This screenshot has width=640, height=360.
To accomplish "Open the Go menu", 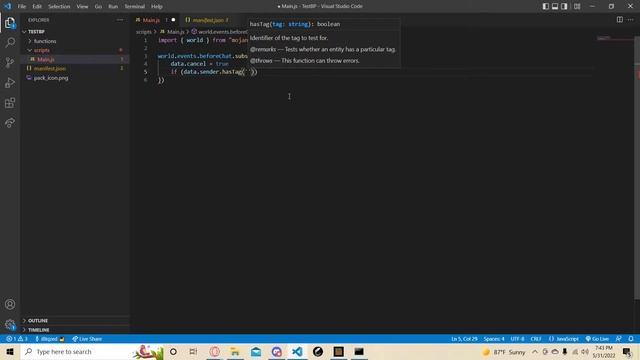I will [98, 6].
